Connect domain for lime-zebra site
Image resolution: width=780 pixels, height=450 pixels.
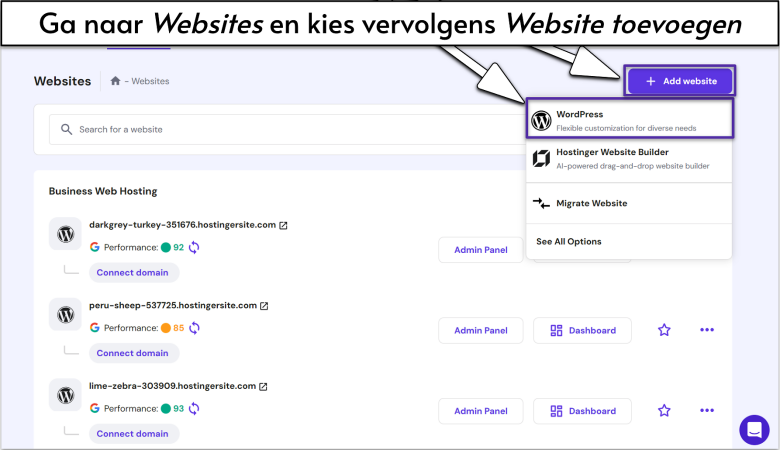[x=134, y=434]
